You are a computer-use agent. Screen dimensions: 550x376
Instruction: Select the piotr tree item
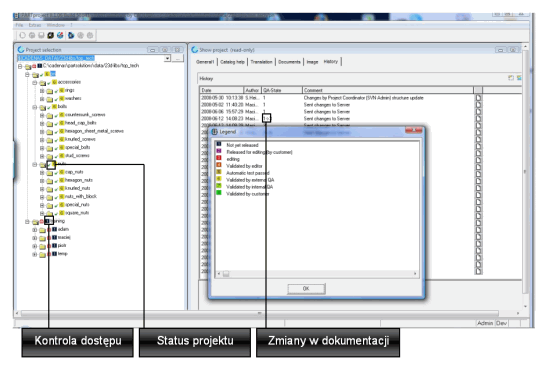pos(62,246)
